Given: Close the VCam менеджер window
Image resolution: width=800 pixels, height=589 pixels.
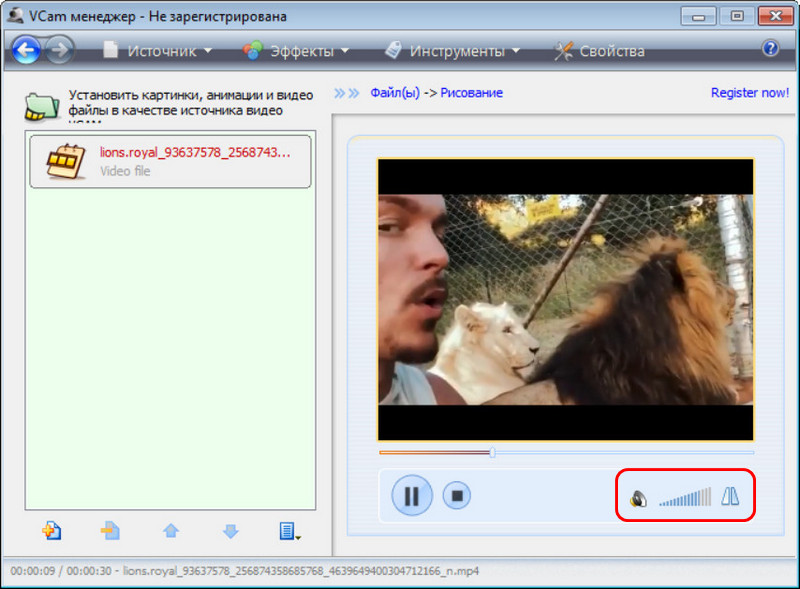Looking at the screenshot, I should (x=776, y=16).
